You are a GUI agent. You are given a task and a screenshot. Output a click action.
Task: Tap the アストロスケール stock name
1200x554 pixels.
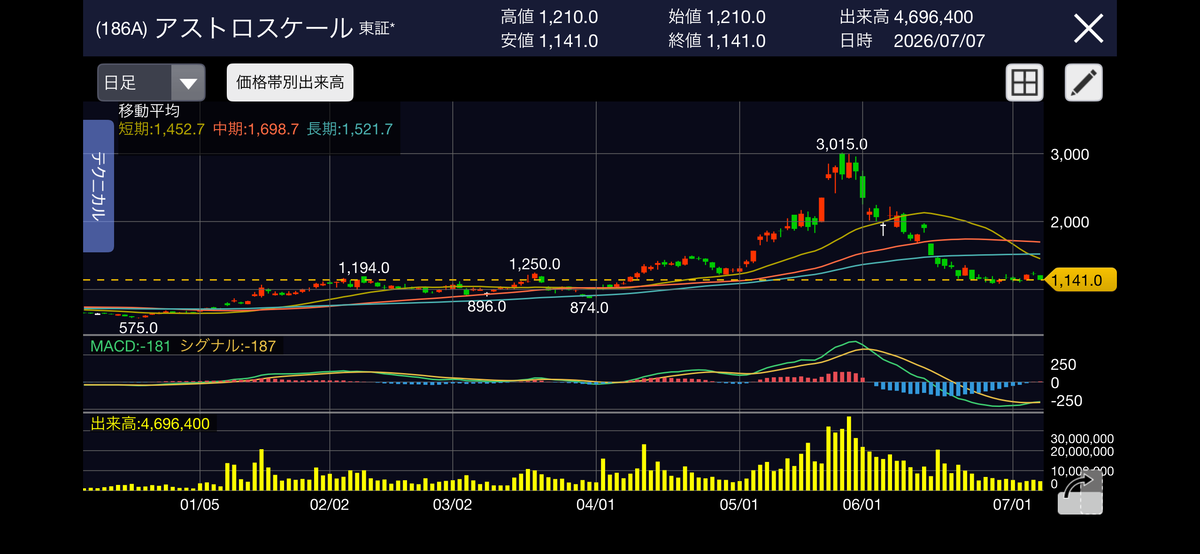[x=253, y=28]
